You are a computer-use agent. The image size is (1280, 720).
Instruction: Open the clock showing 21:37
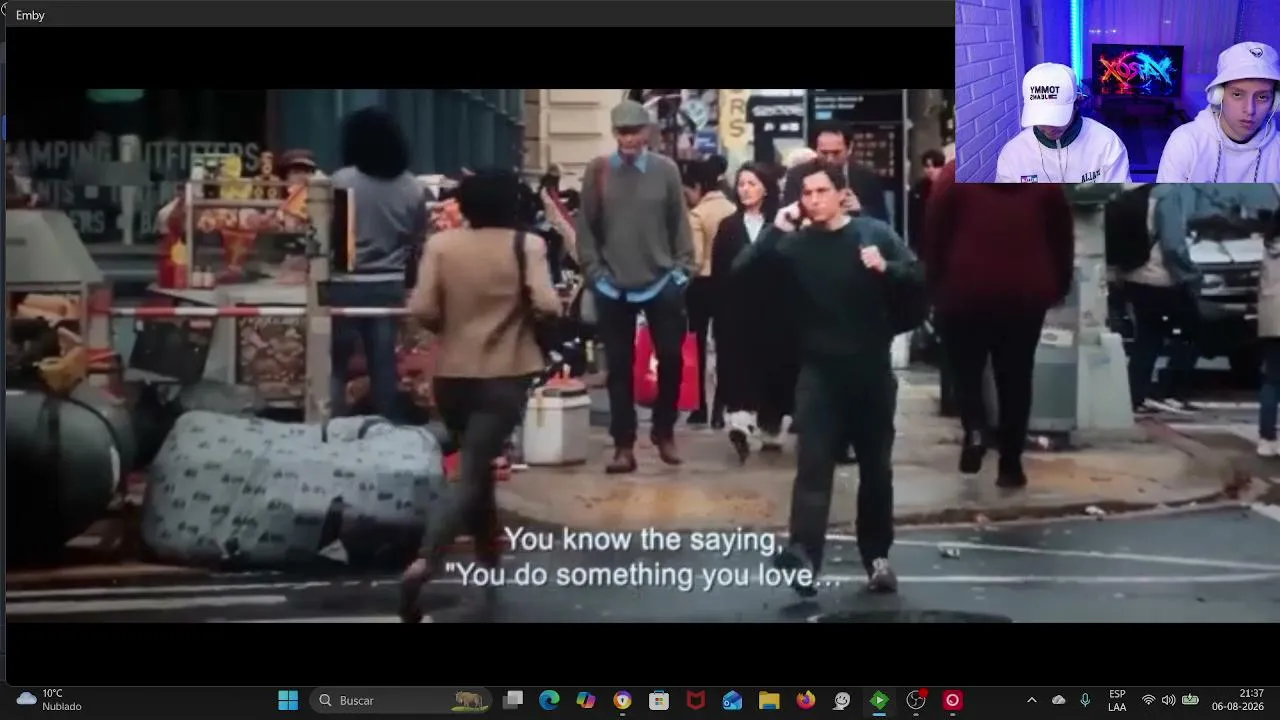1238,700
